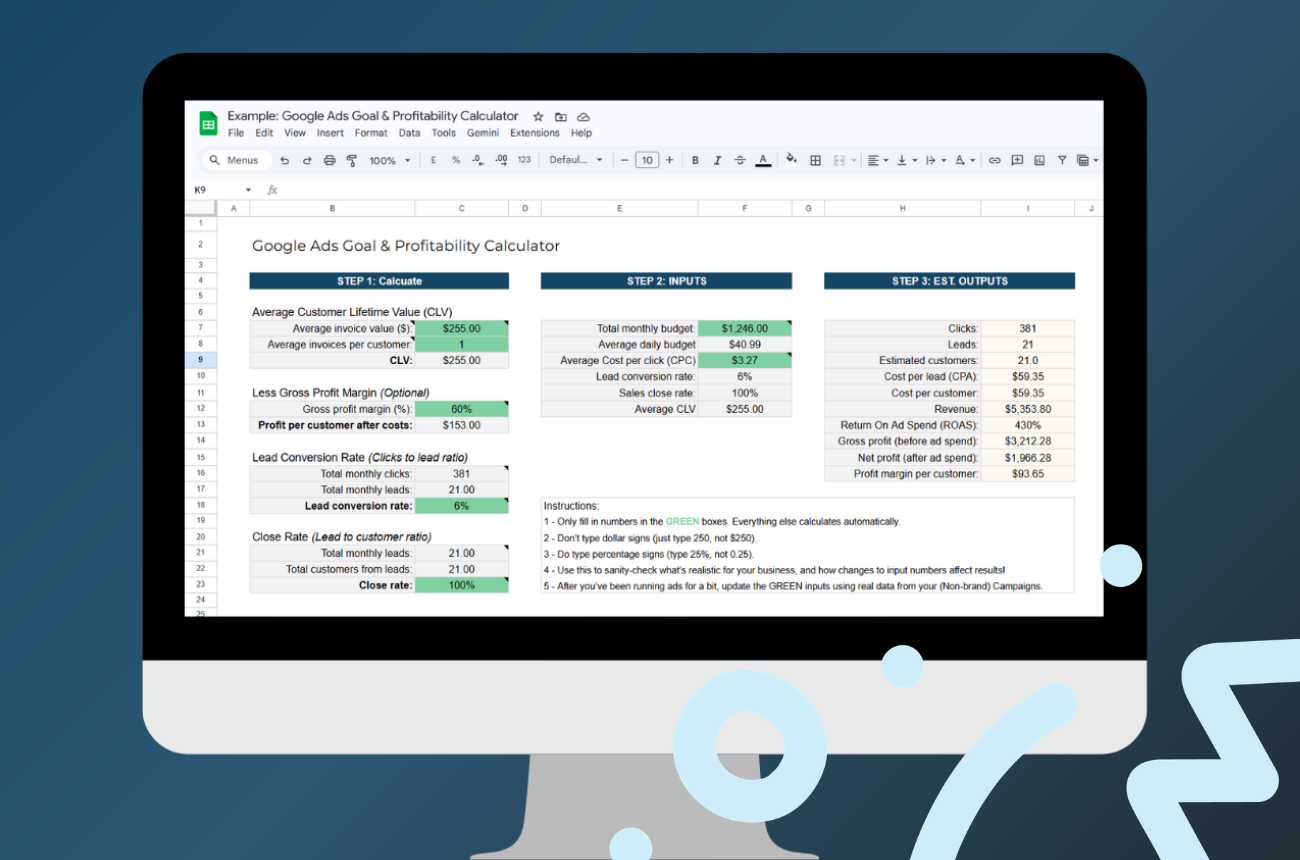Open the Help menu
Image resolution: width=1300 pixels, height=860 pixels.
(x=581, y=133)
